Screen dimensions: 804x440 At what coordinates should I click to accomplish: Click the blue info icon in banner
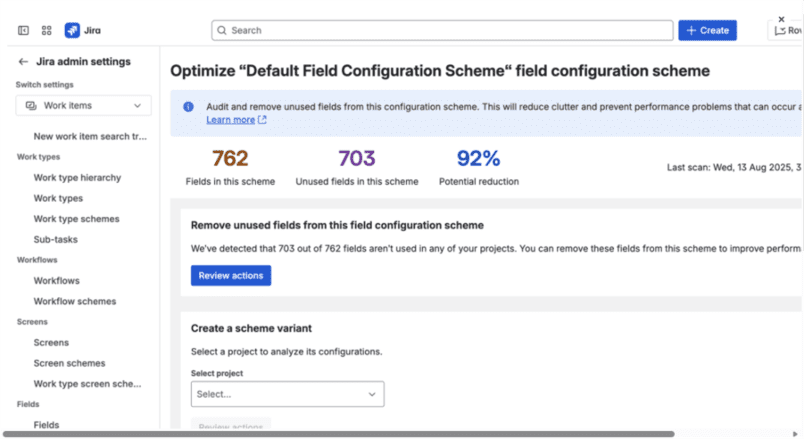[189, 106]
